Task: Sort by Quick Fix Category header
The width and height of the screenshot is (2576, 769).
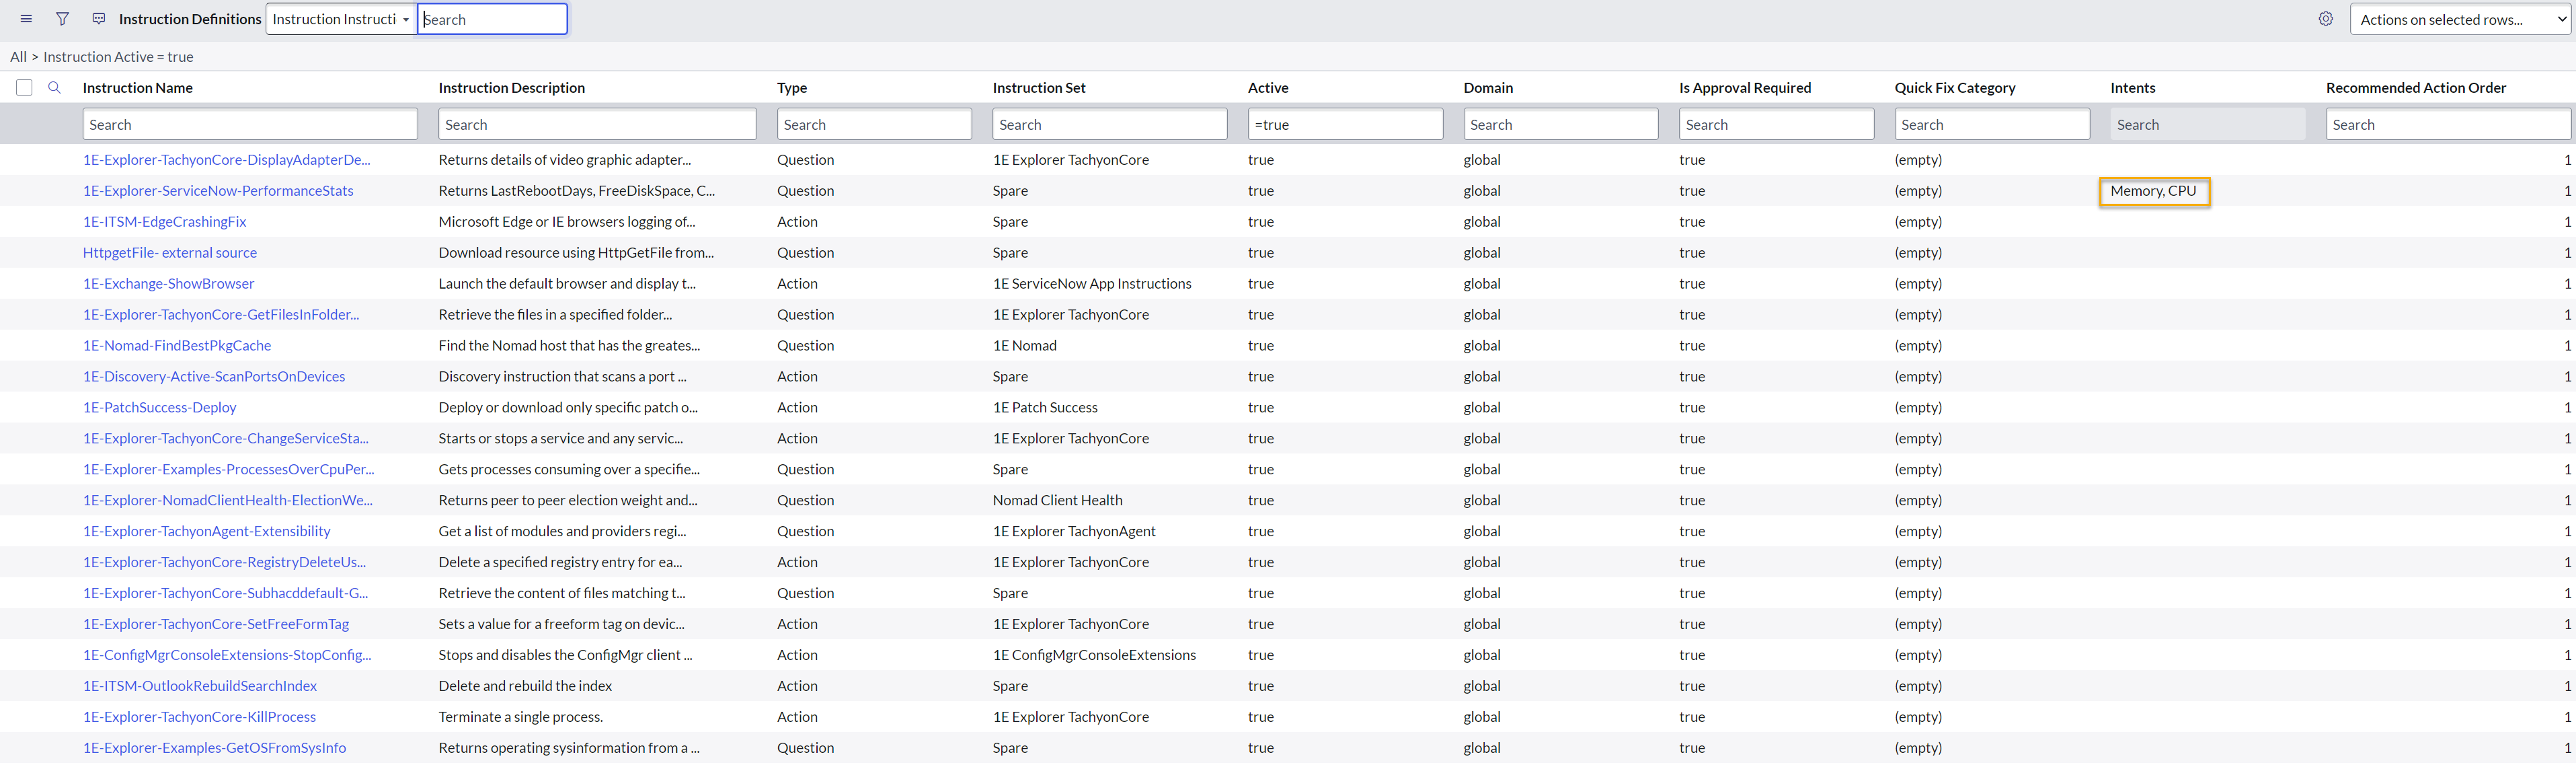Action: point(1954,88)
